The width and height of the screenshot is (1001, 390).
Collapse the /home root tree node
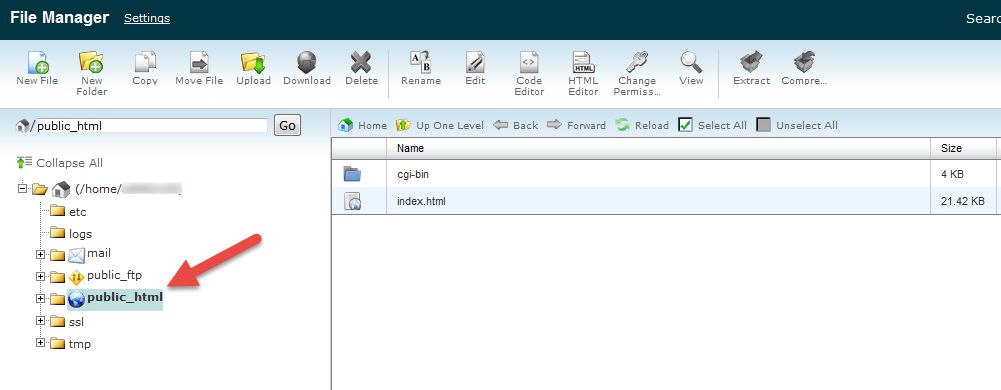point(23,189)
